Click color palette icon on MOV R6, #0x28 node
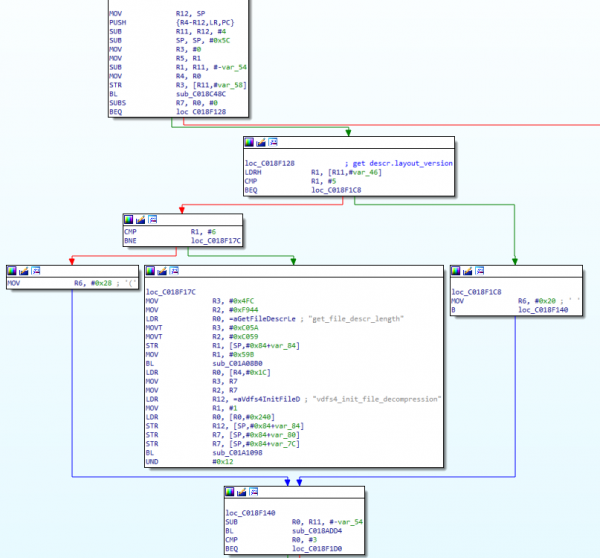 (12, 270)
